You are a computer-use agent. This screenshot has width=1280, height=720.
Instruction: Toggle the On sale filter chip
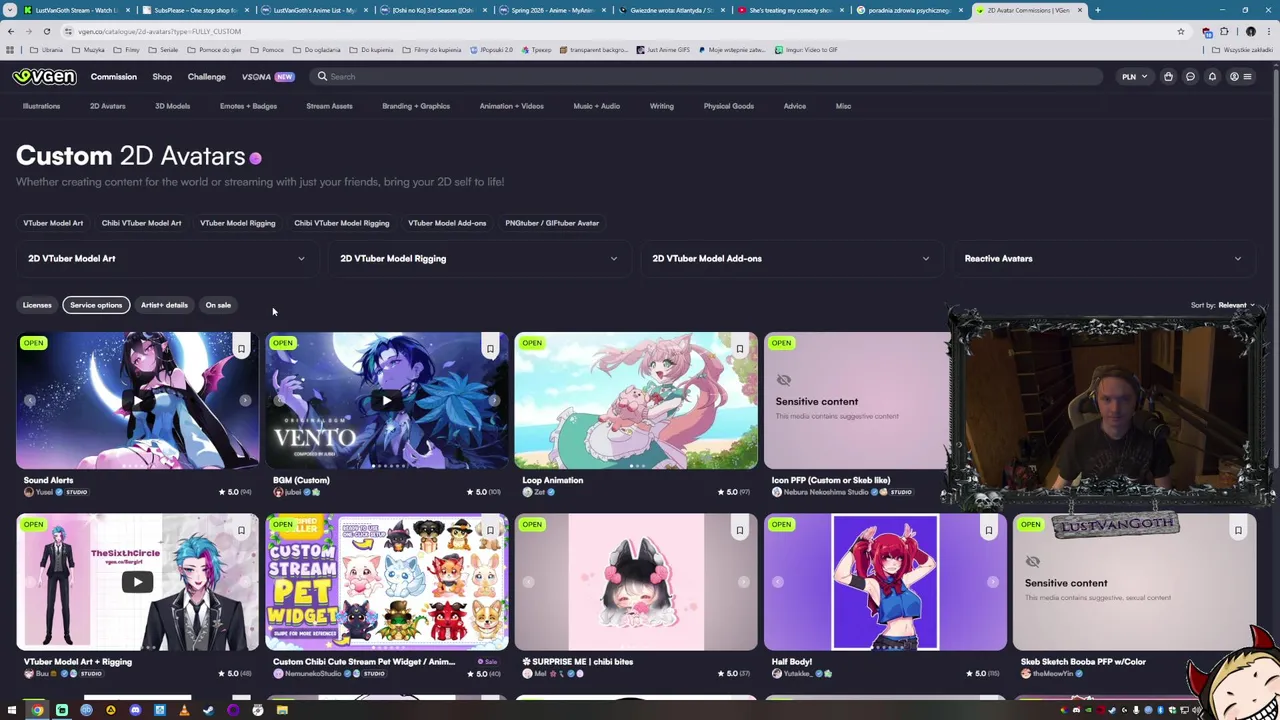(x=218, y=305)
